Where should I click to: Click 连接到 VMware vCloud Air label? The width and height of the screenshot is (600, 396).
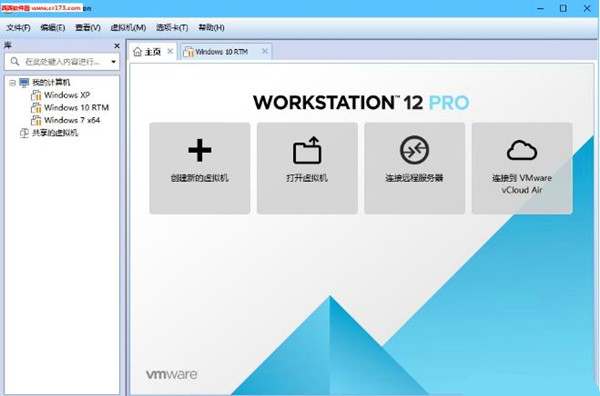(x=522, y=184)
